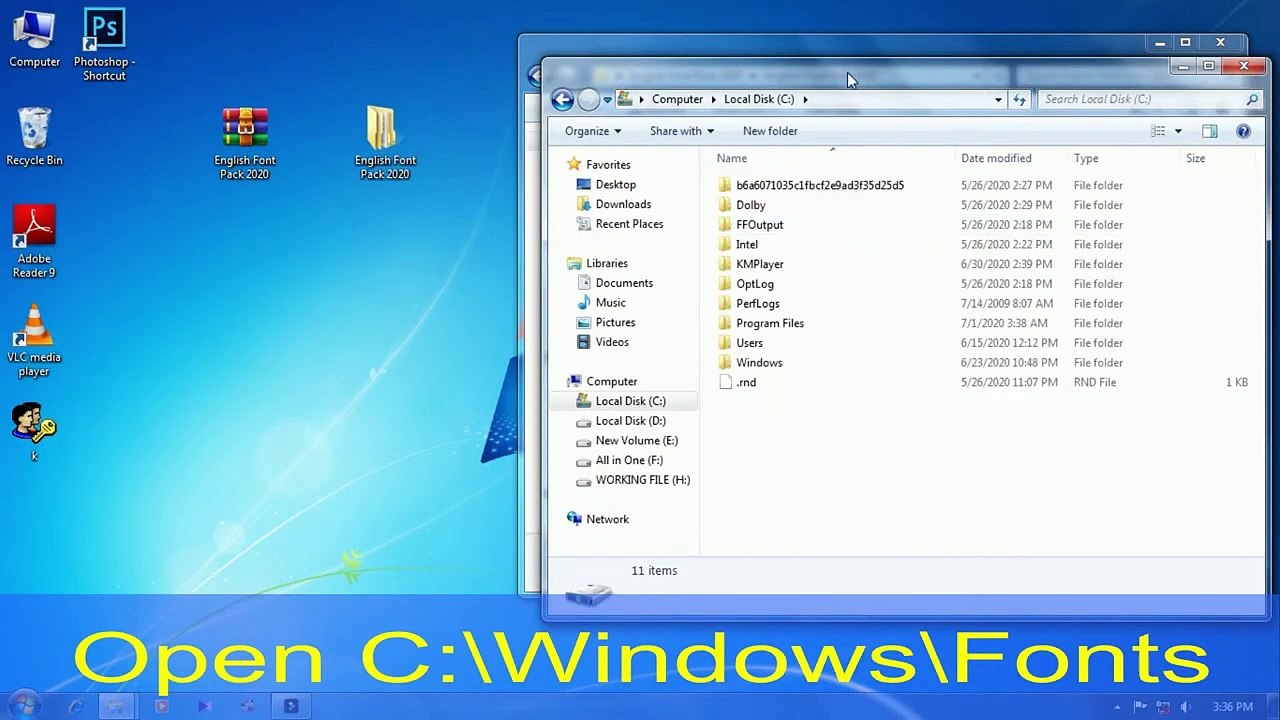
Task: Click the Change your view icon
Action: 1158,131
